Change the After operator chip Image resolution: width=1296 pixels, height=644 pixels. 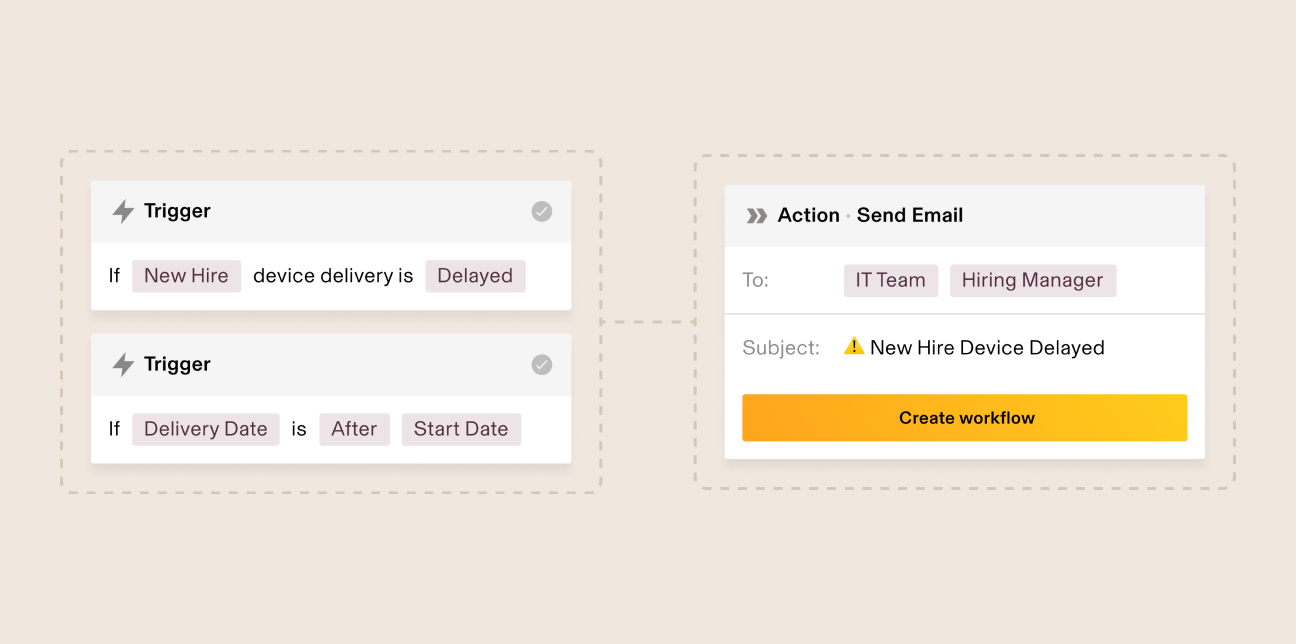coord(354,429)
